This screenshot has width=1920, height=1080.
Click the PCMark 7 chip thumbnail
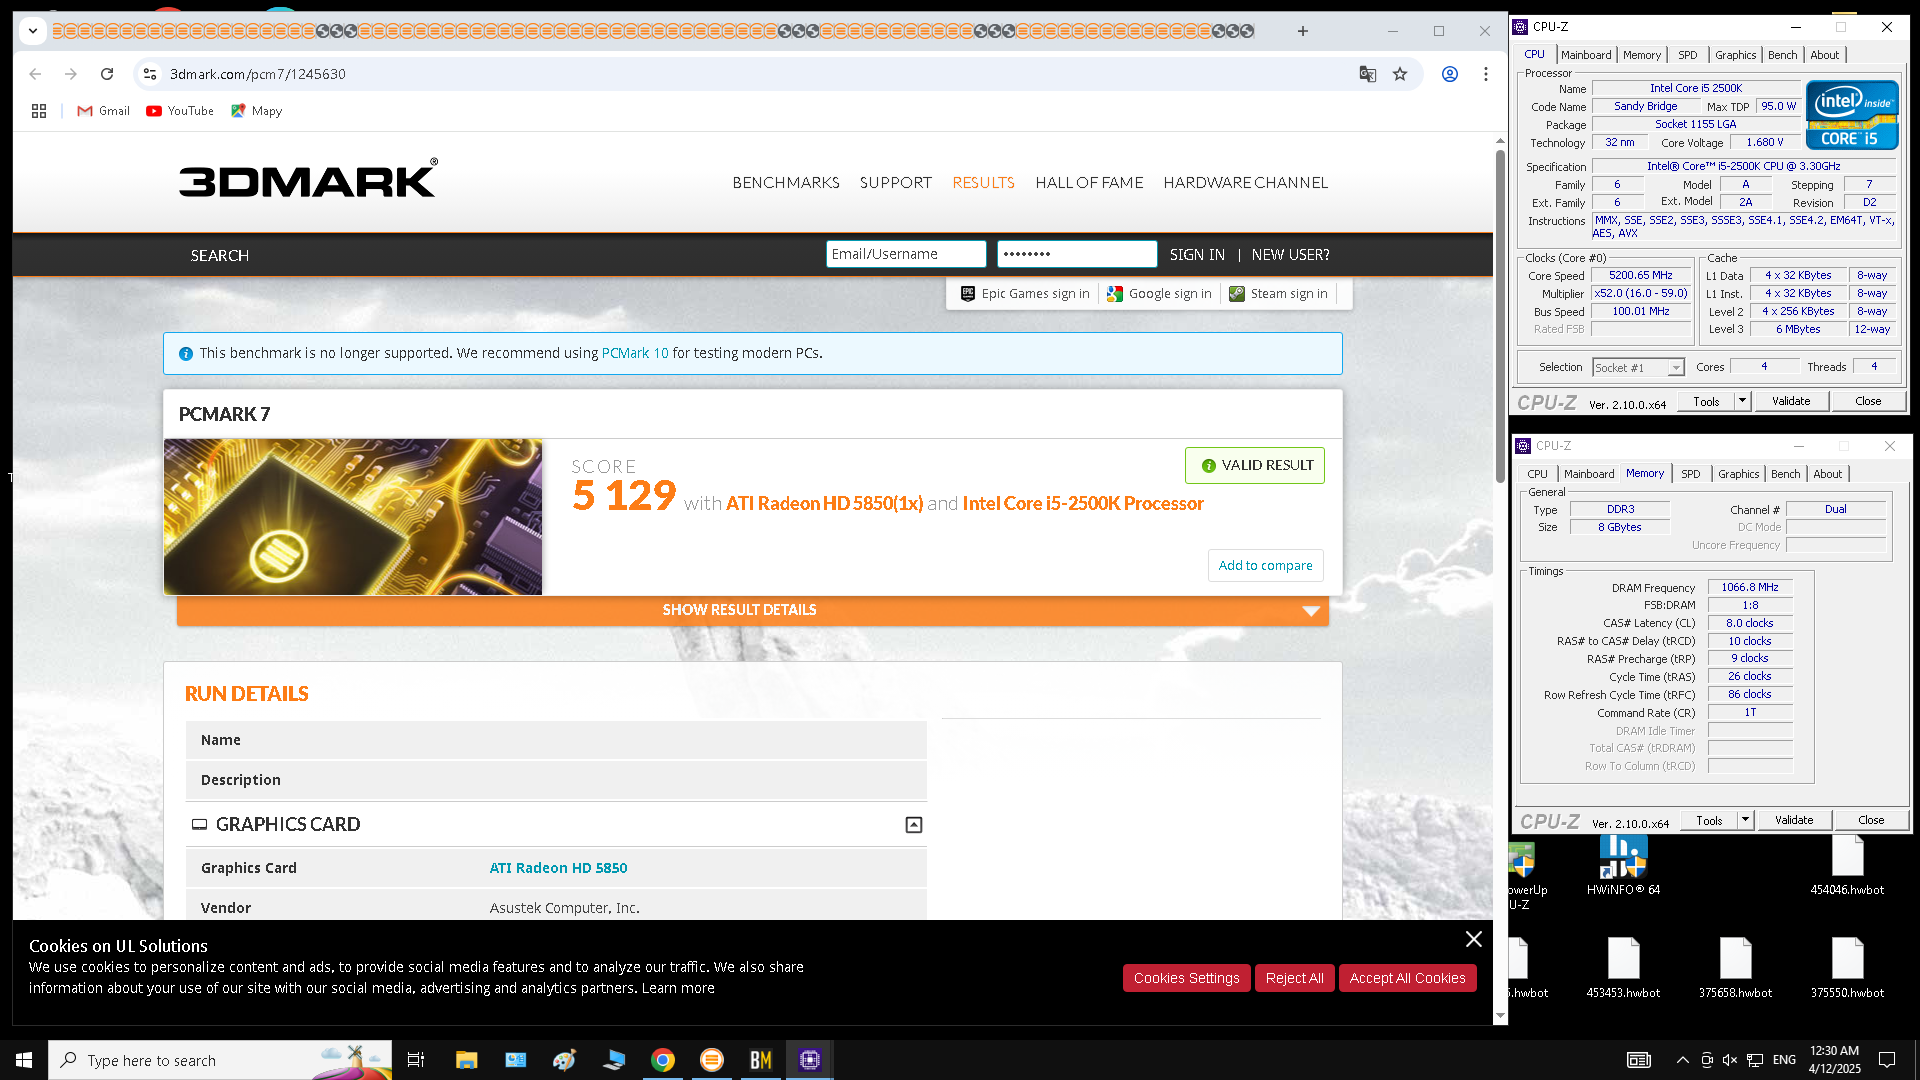pyautogui.click(x=353, y=517)
